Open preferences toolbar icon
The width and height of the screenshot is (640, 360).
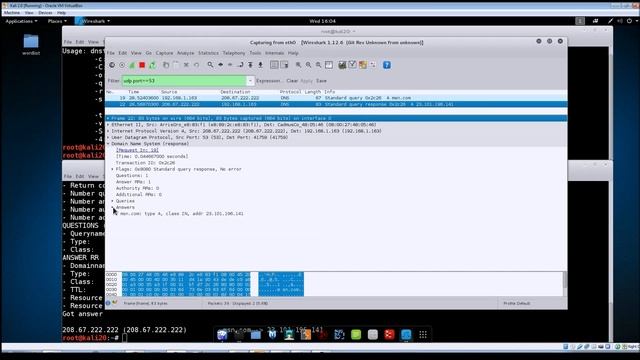click(x=373, y=65)
